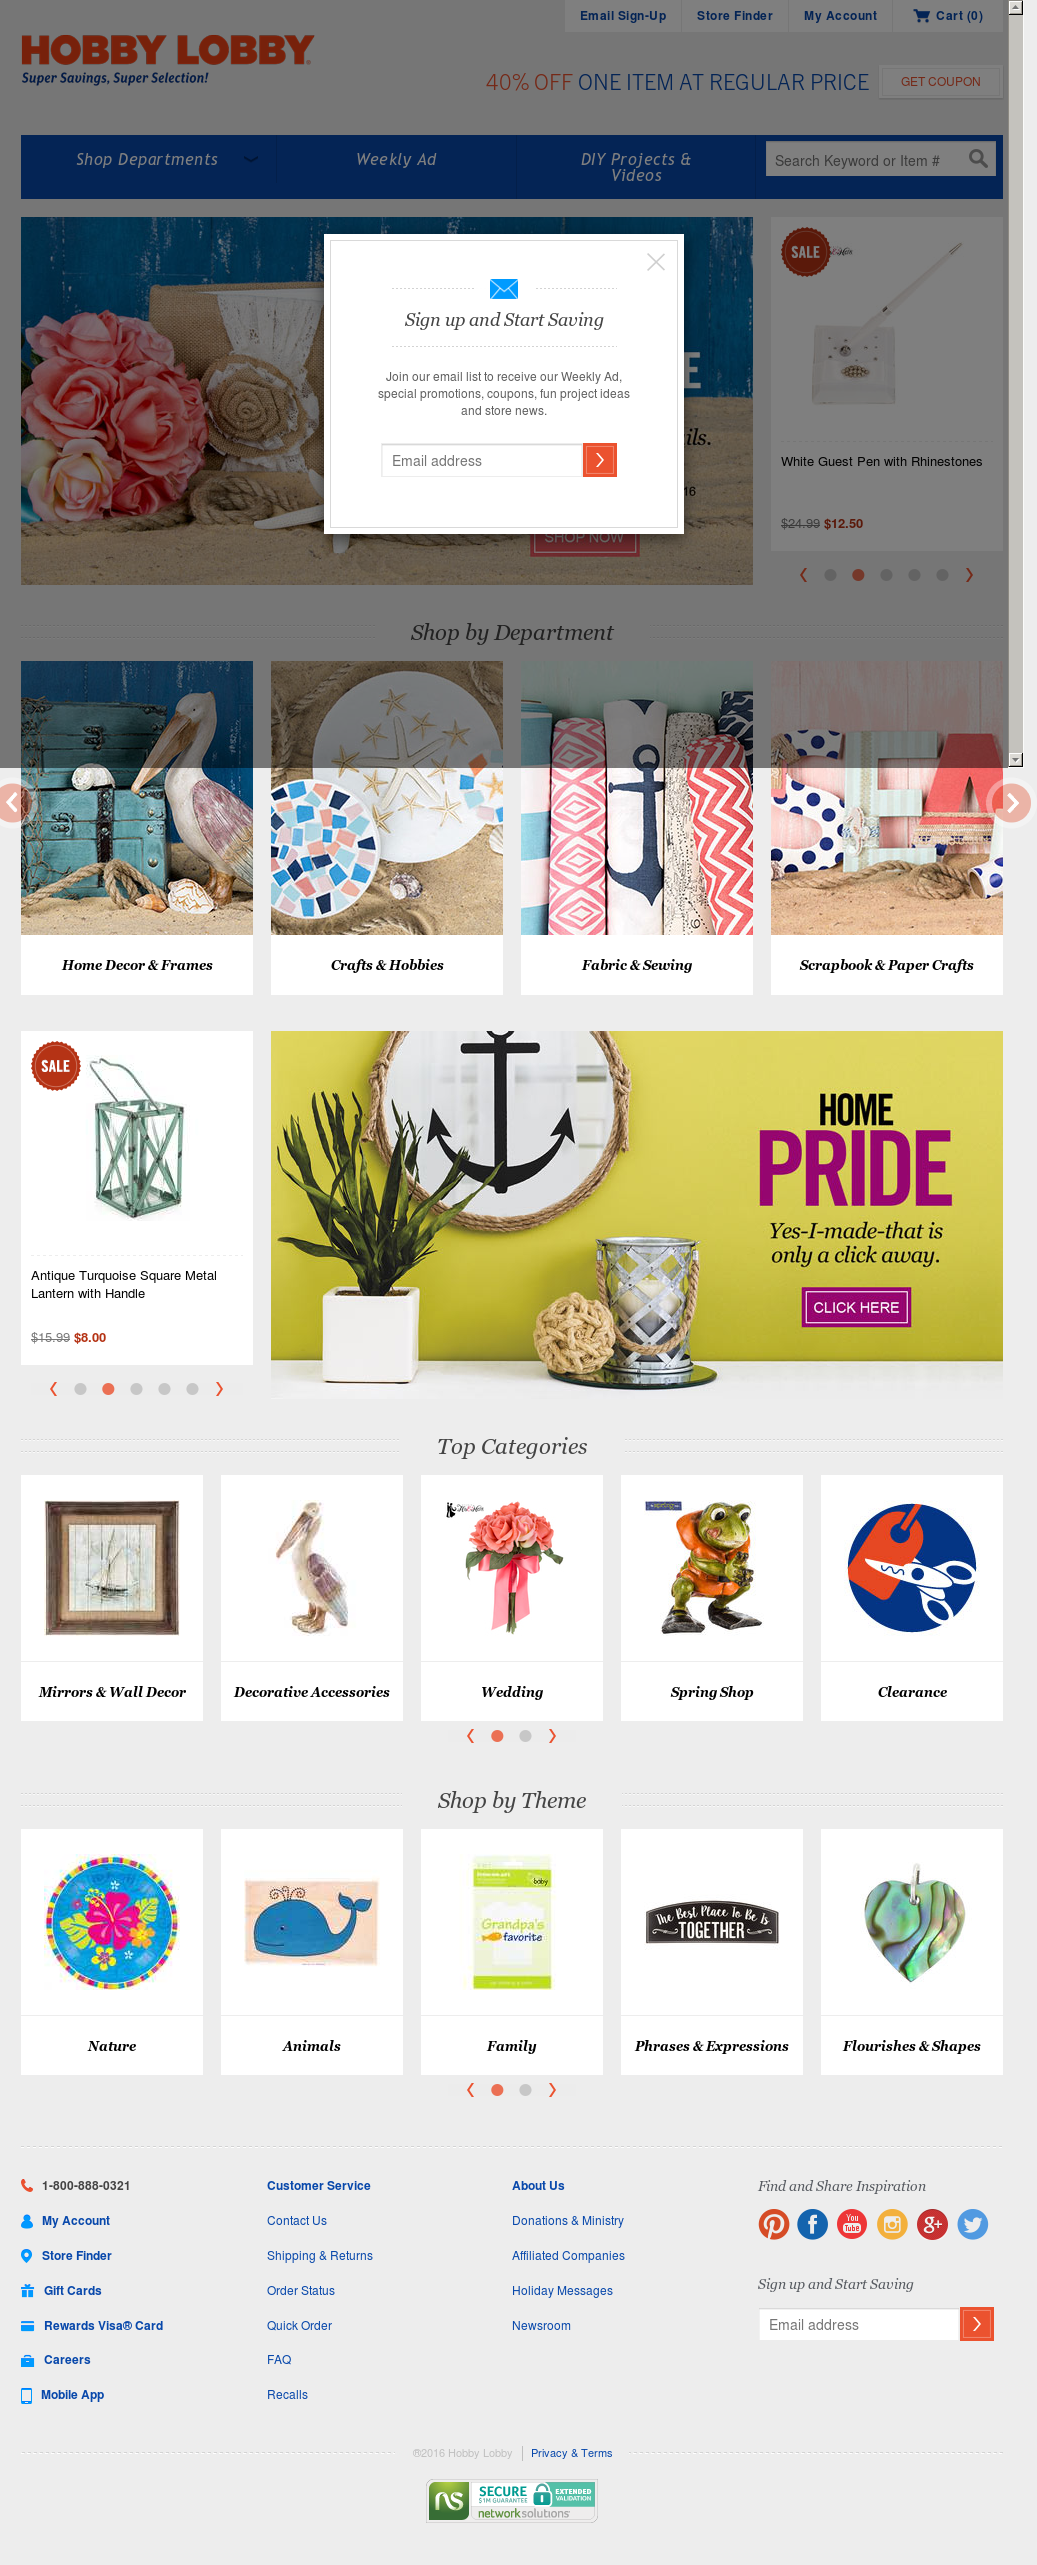This screenshot has width=1037, height=2565.
Task: Advance Shop by Theme carousel right arrow
Action: [x=552, y=2090]
